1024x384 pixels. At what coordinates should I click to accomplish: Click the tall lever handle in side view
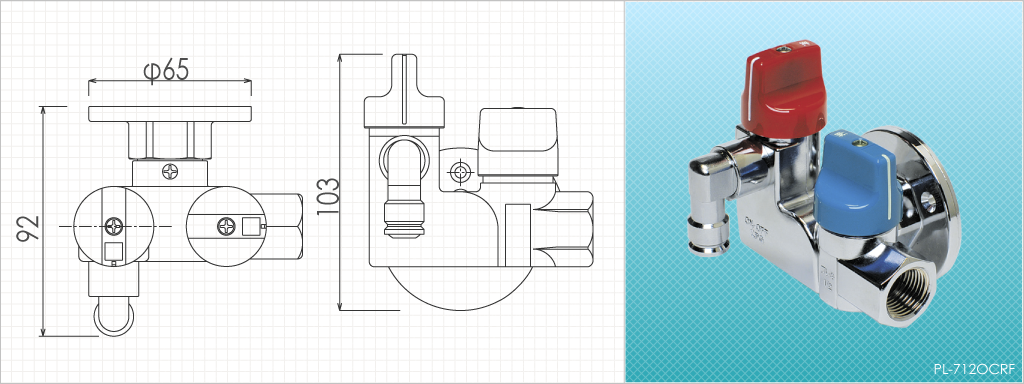pyautogui.click(x=404, y=90)
